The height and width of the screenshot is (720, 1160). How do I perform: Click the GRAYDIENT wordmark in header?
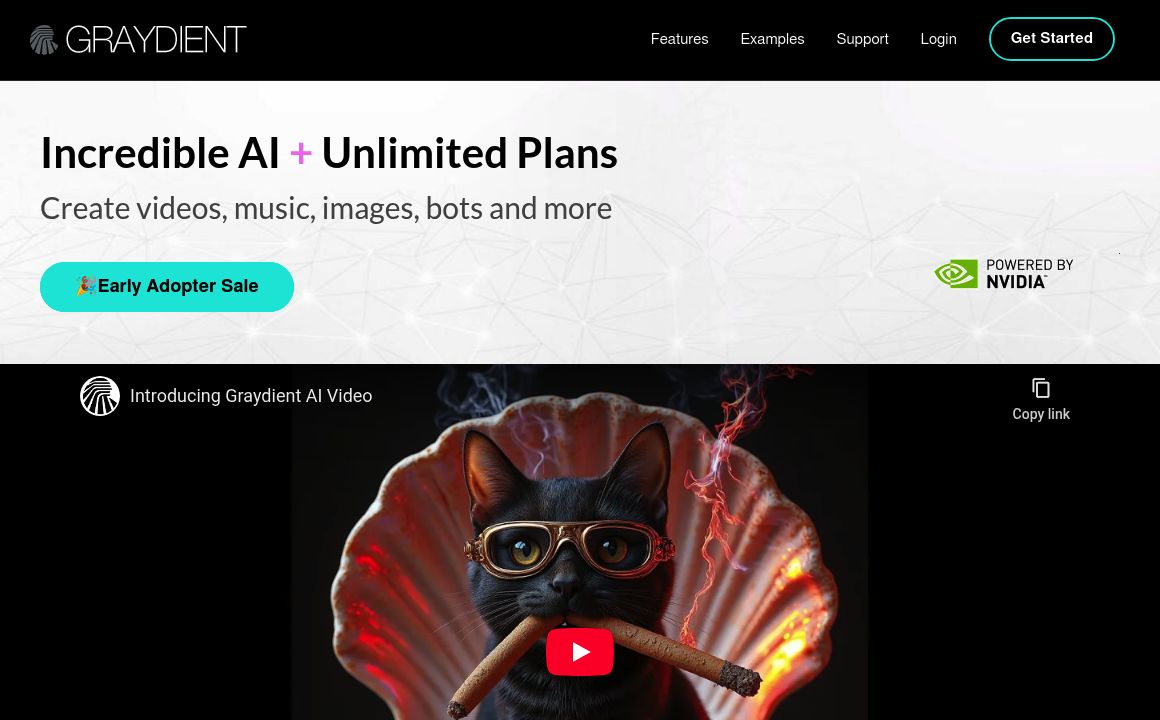(156, 40)
